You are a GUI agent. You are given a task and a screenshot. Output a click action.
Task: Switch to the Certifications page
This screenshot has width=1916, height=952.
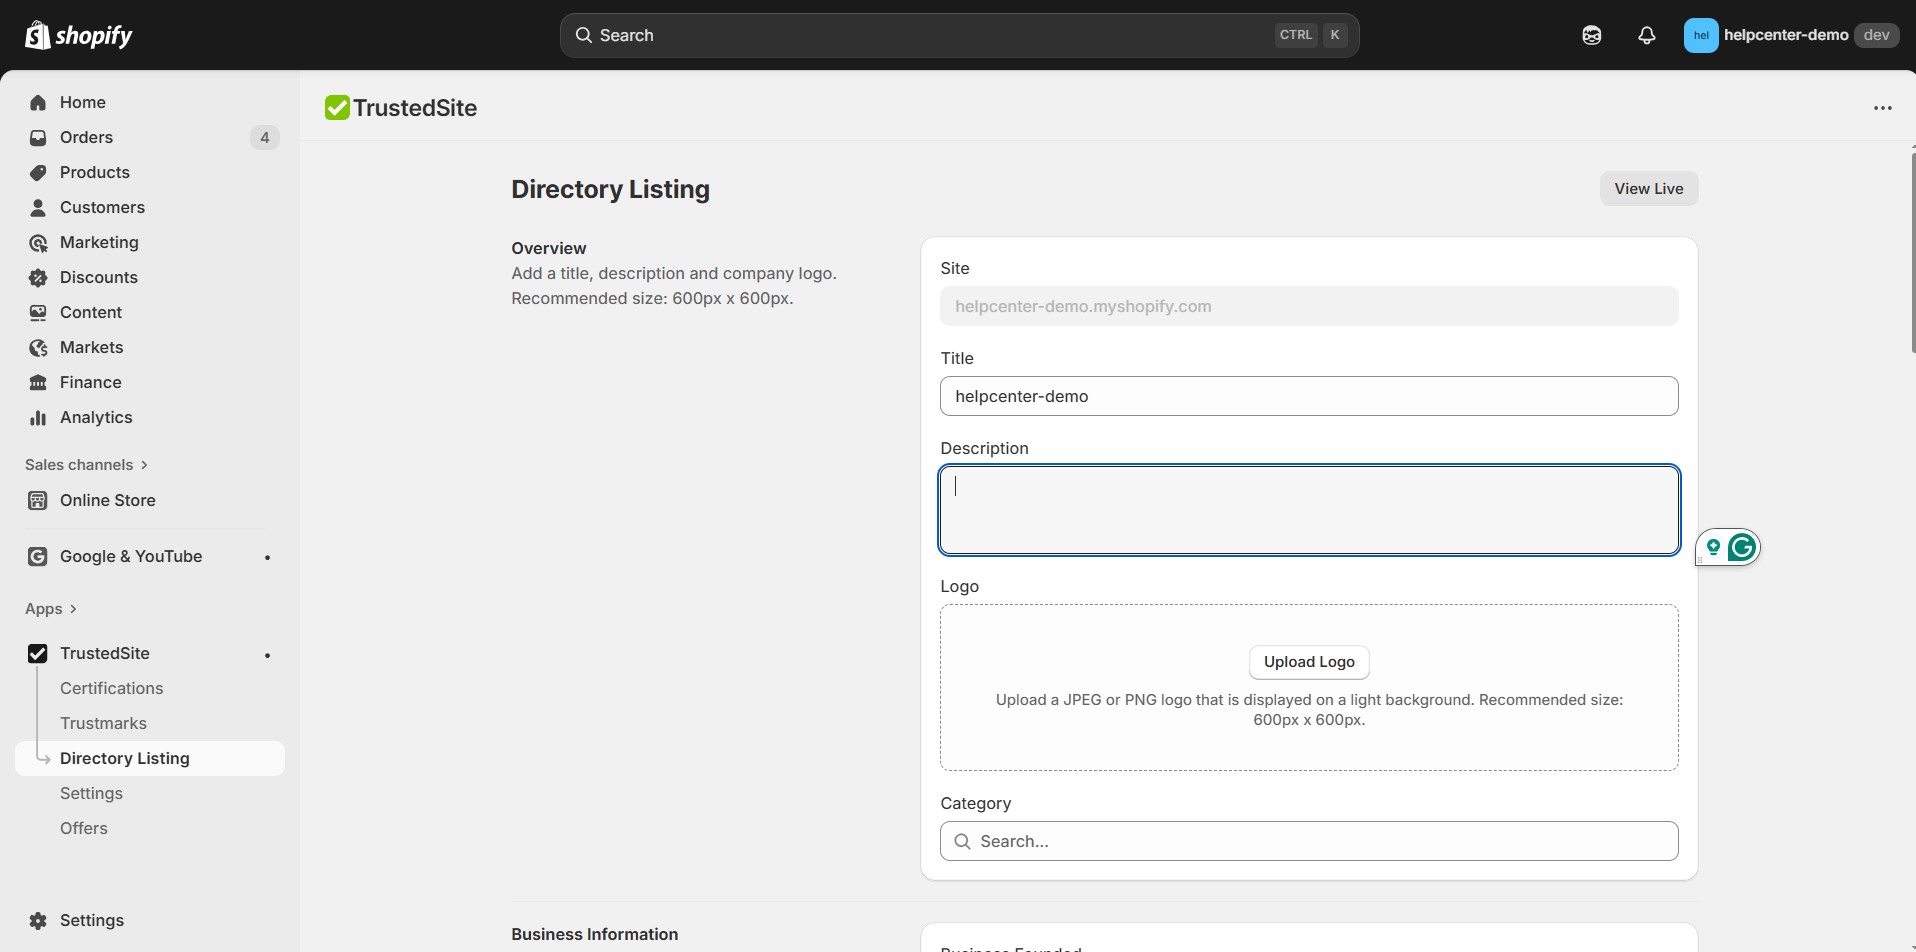pyautogui.click(x=111, y=688)
